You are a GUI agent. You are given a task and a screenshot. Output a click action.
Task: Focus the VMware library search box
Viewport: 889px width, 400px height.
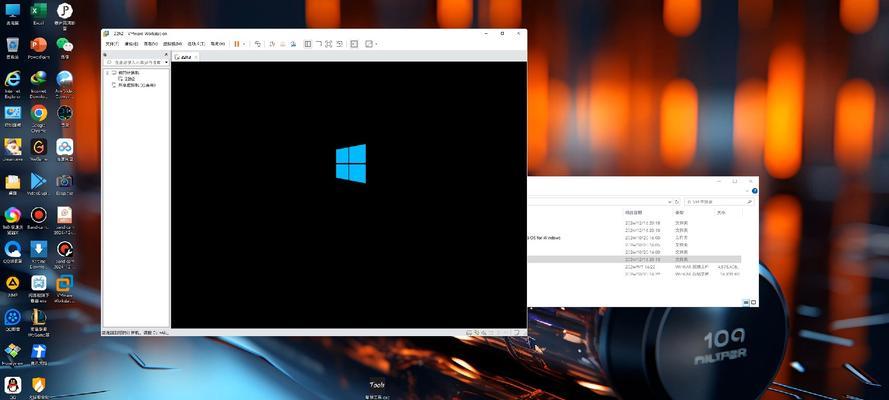coord(134,62)
